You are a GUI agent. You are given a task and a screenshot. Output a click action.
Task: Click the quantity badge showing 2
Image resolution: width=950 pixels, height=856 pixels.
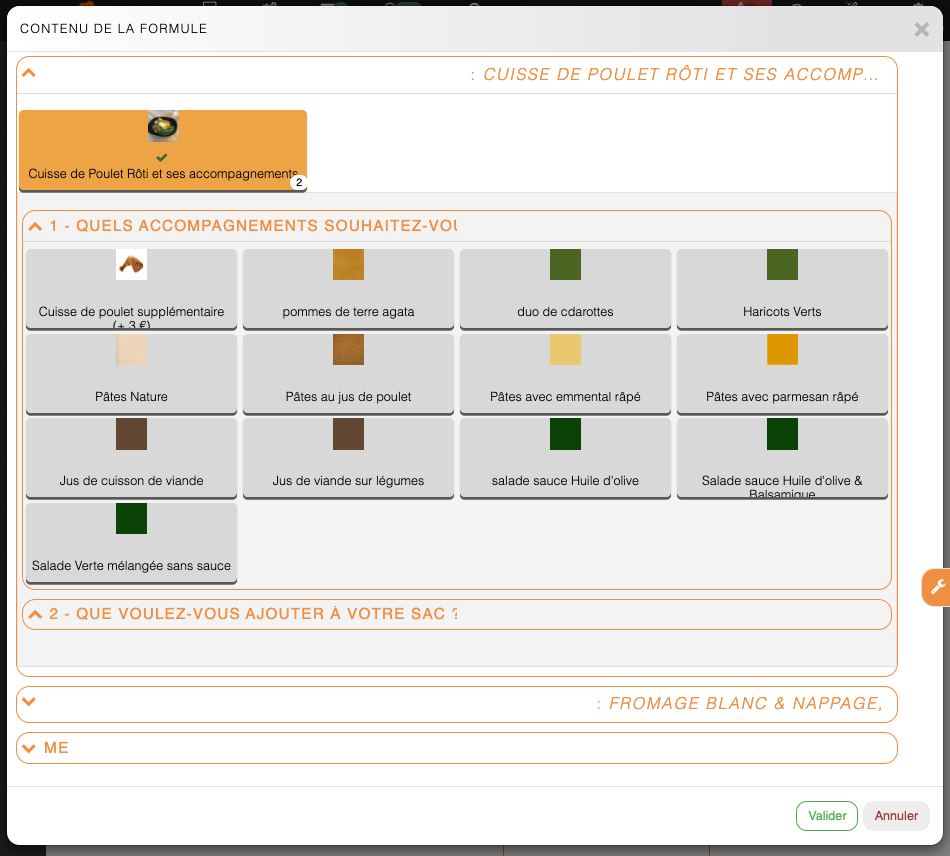point(297,183)
